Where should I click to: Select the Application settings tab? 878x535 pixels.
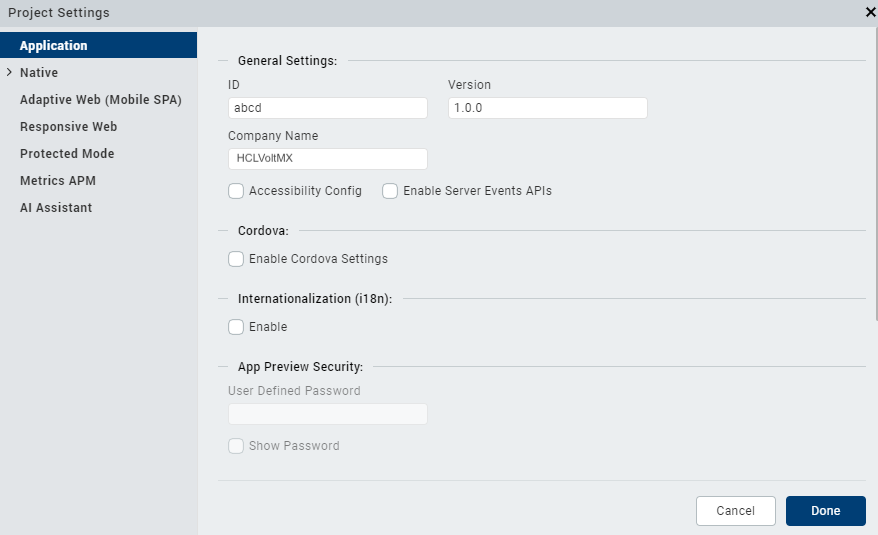tap(54, 46)
